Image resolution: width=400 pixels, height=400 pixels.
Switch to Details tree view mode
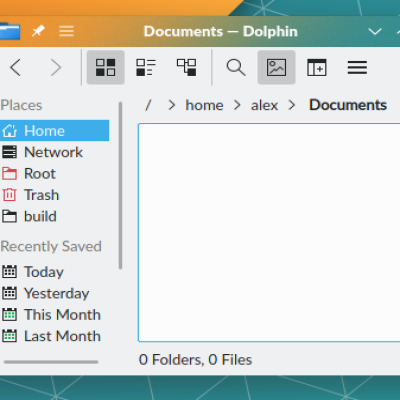click(187, 67)
